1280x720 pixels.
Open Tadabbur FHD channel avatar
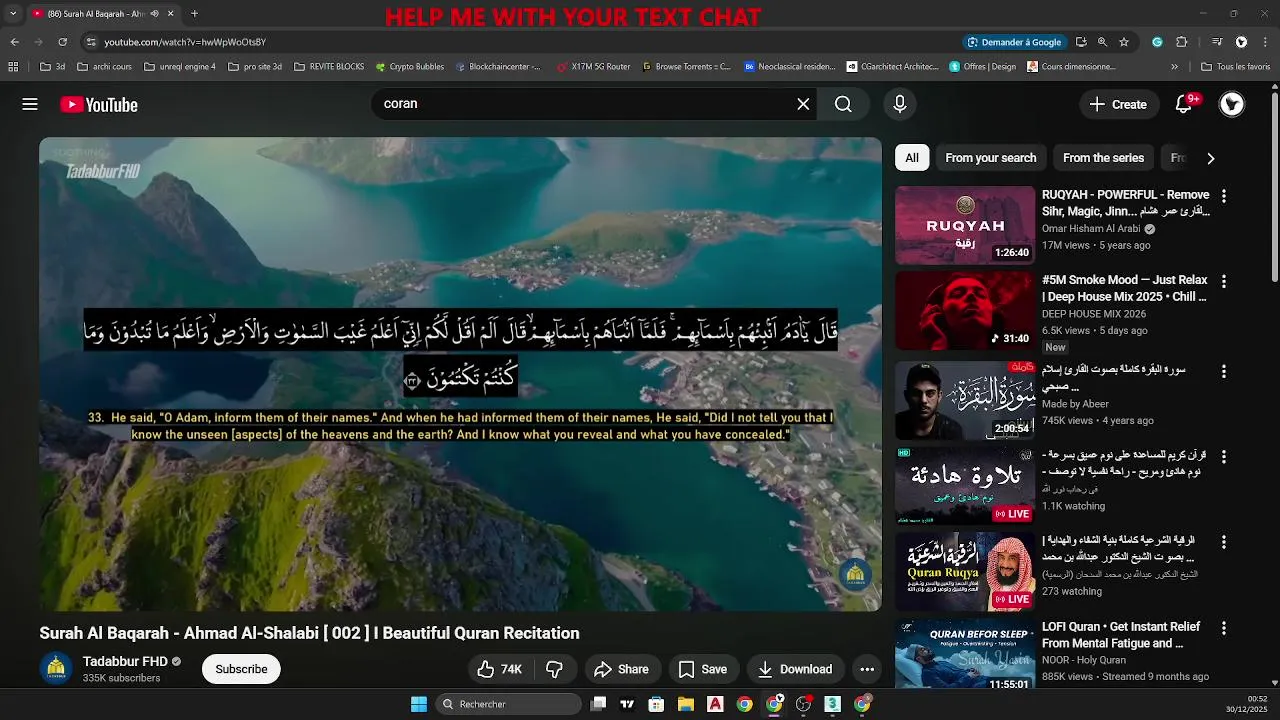click(56, 668)
